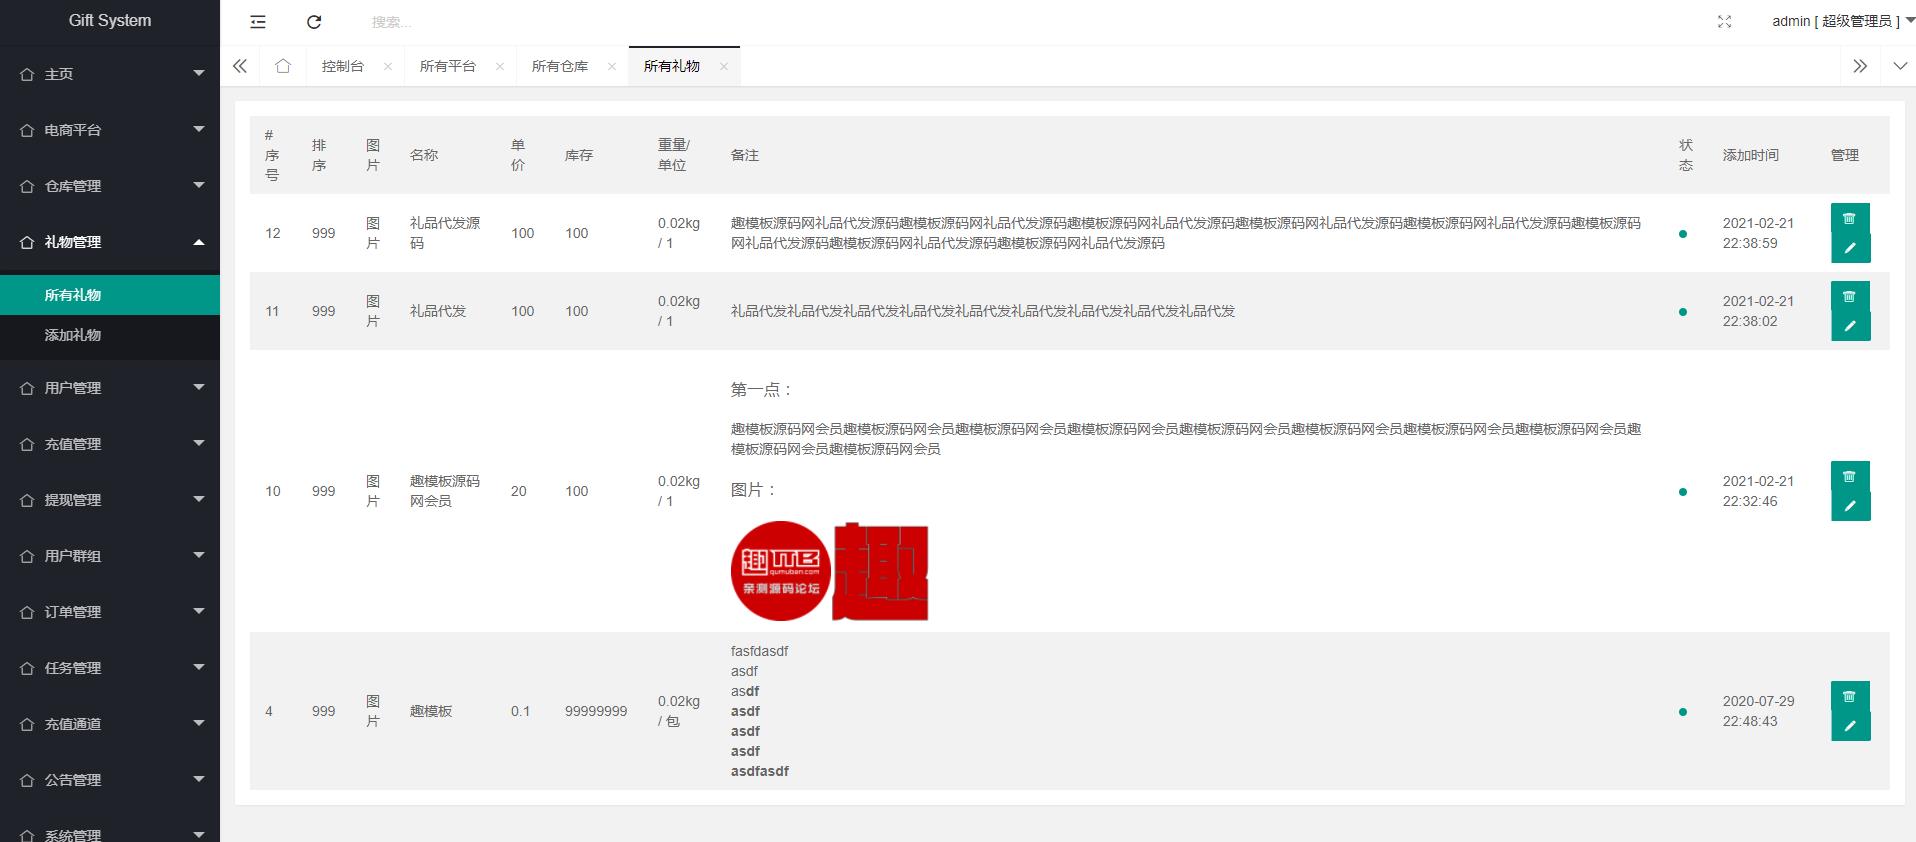Switch to the 控制台 tab
This screenshot has width=1916, height=842.
point(343,66)
